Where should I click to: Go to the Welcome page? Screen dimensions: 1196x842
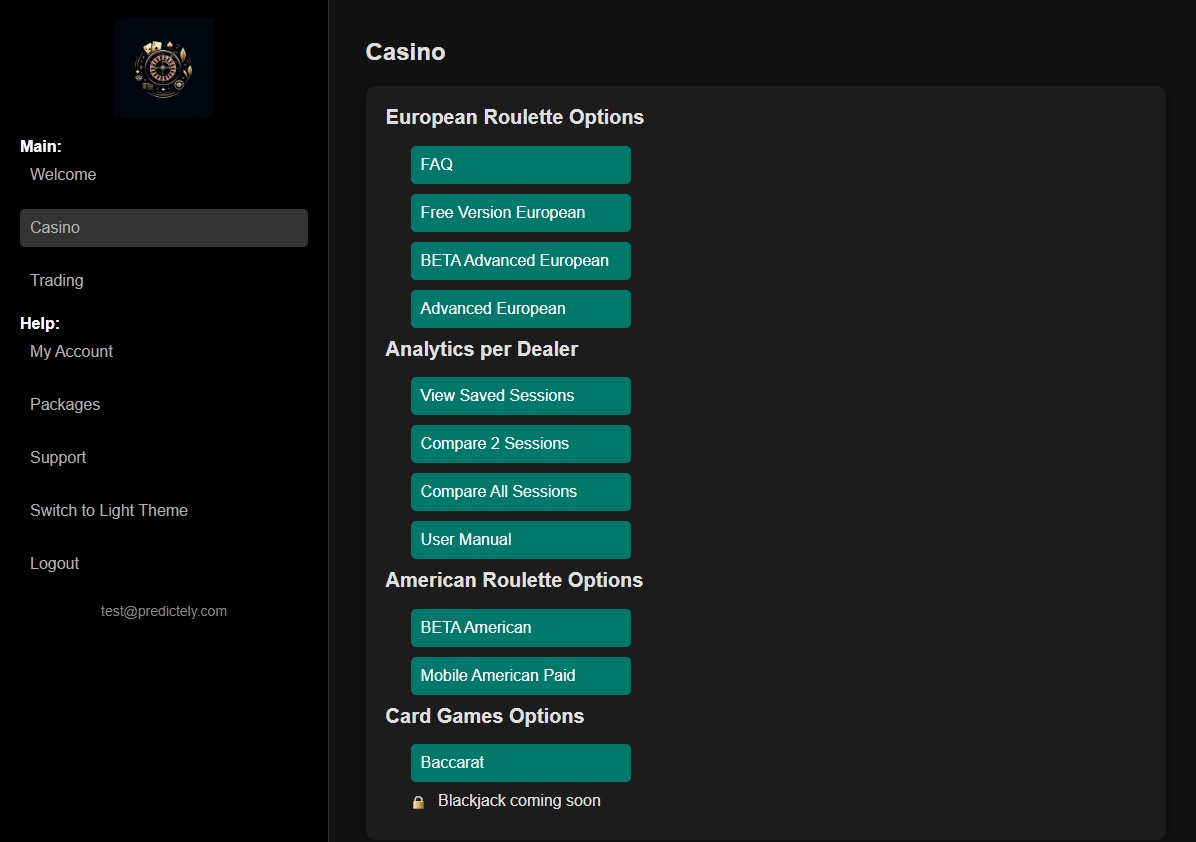(63, 174)
